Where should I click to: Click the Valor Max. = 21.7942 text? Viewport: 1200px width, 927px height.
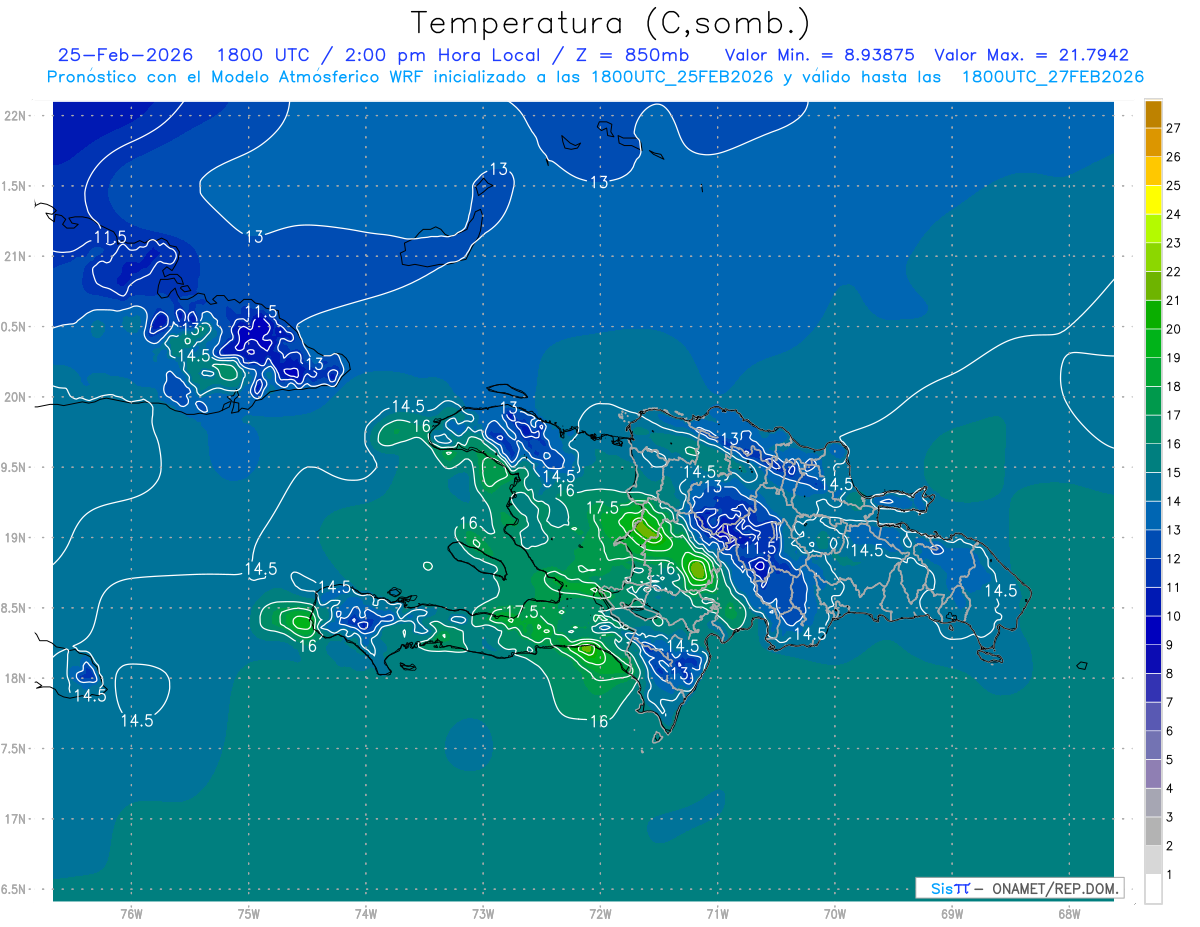point(1031,55)
